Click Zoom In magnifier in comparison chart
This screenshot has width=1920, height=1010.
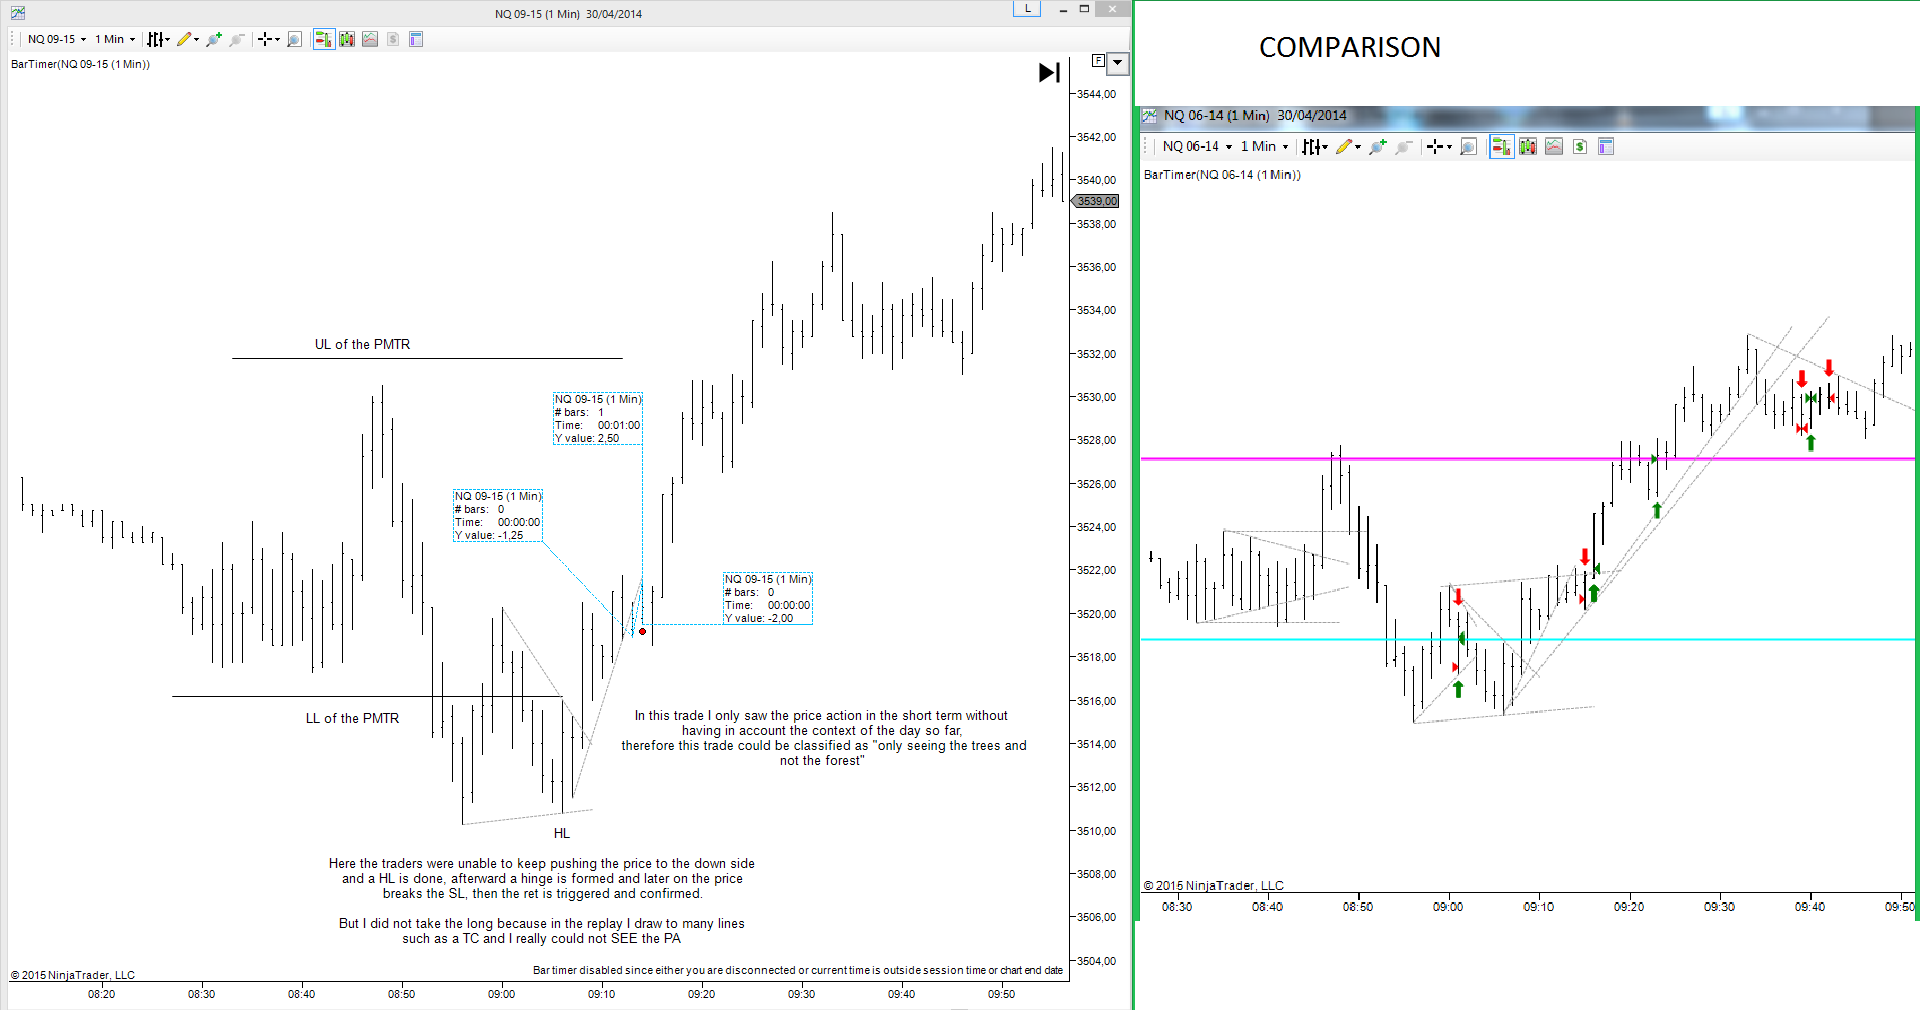tap(1378, 146)
